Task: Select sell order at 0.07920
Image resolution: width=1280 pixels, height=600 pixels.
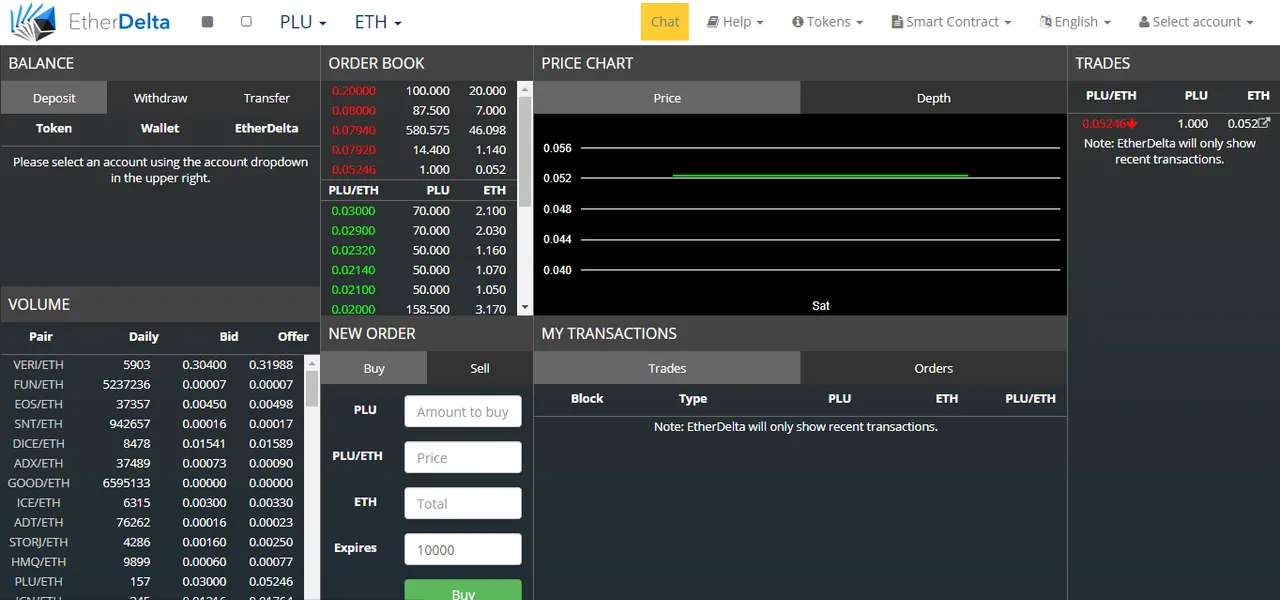Action: (x=419, y=150)
